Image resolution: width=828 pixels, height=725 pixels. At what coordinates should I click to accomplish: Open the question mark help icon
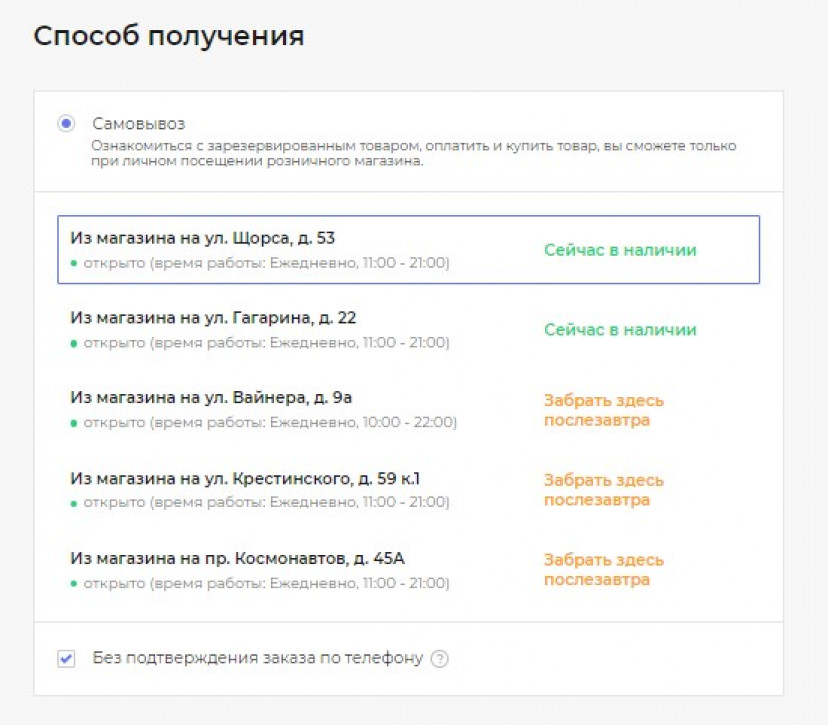point(439,658)
